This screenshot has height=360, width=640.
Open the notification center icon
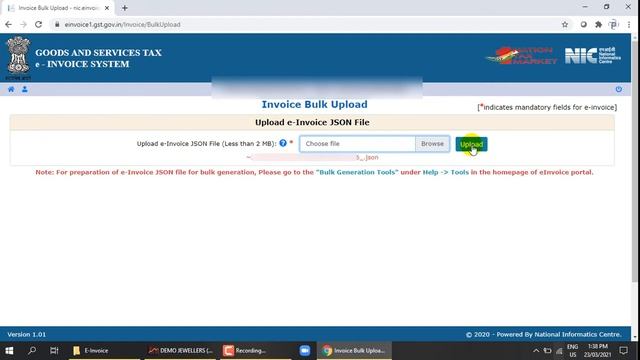click(623, 351)
